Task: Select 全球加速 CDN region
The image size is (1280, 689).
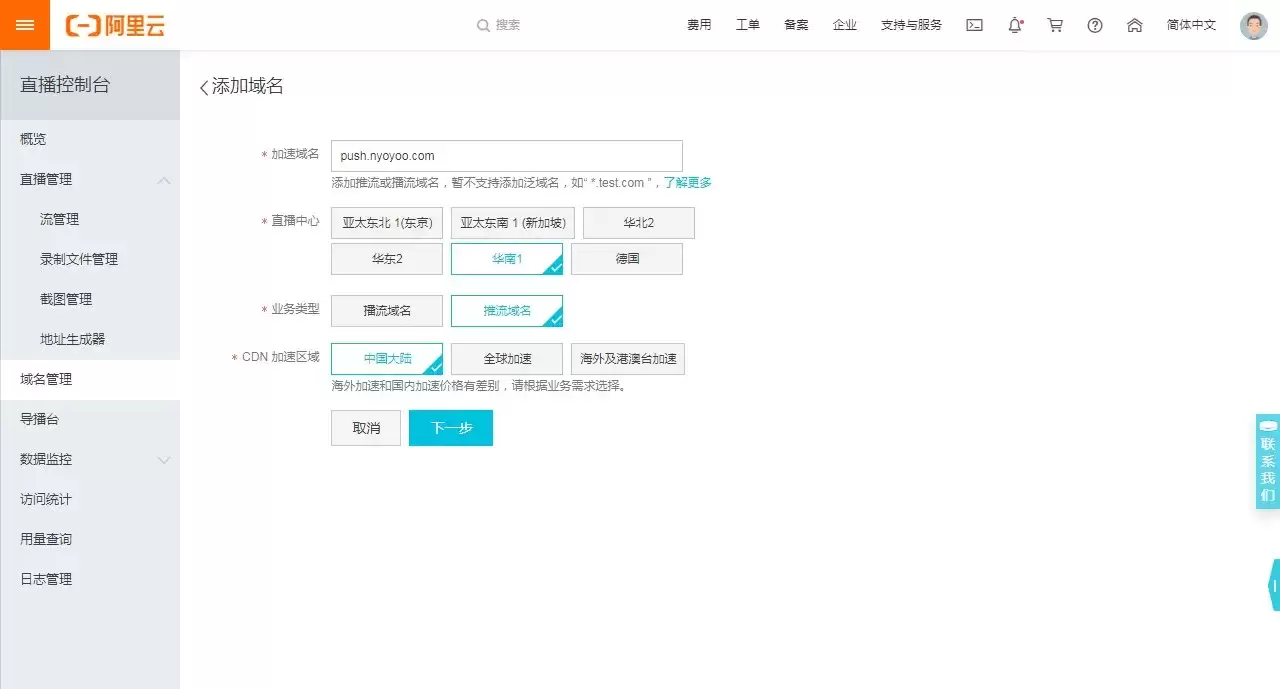Action: coord(507,359)
